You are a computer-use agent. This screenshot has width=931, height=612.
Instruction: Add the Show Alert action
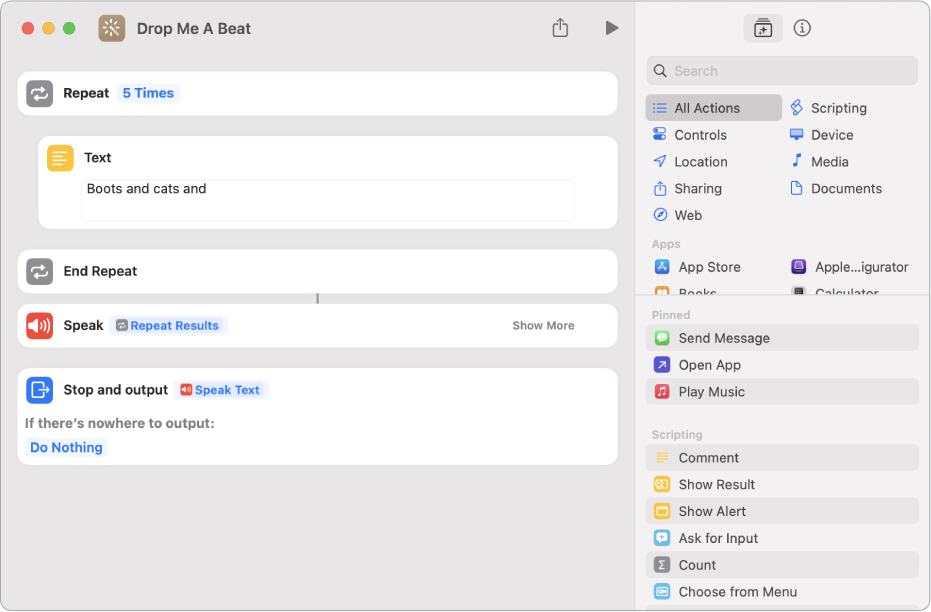(782, 512)
